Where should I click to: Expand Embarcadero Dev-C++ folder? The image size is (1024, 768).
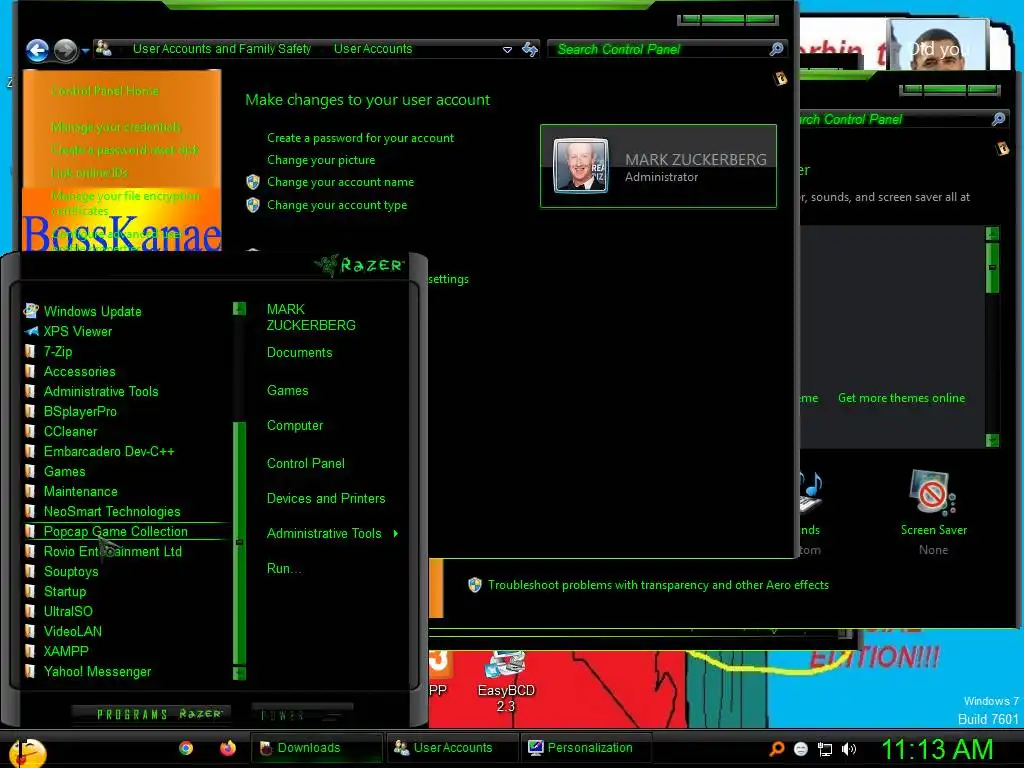coord(108,452)
